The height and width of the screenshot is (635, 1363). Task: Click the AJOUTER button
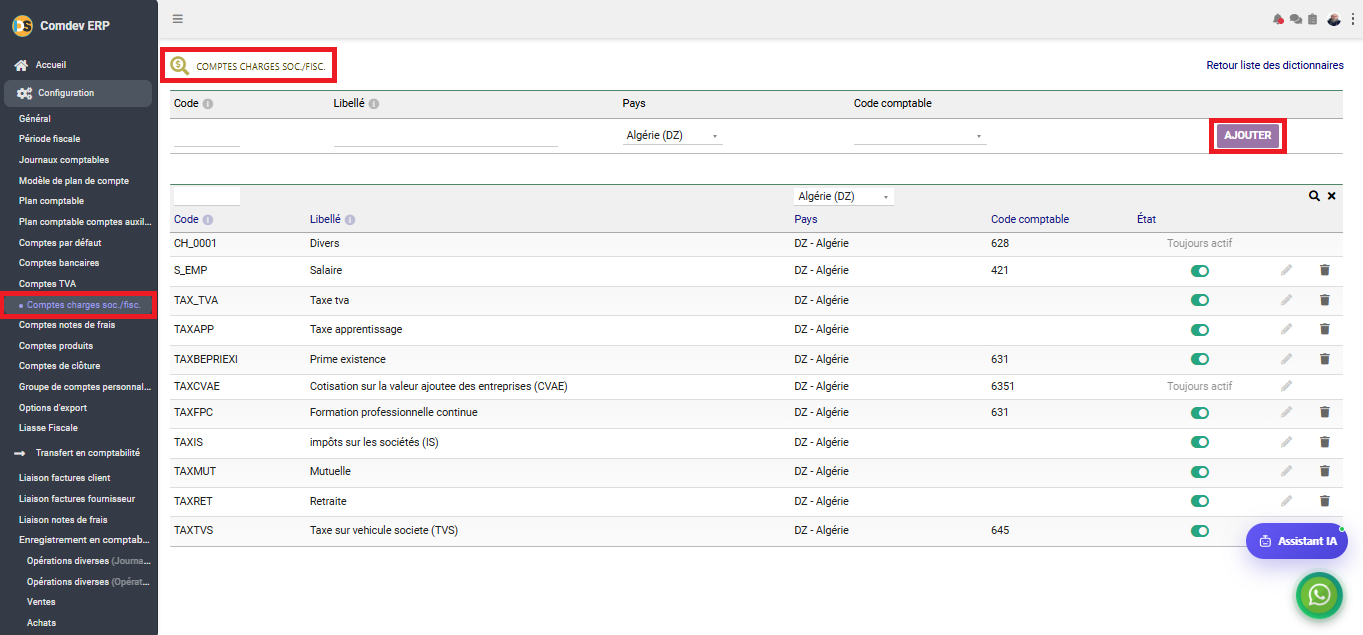pyautogui.click(x=1248, y=136)
